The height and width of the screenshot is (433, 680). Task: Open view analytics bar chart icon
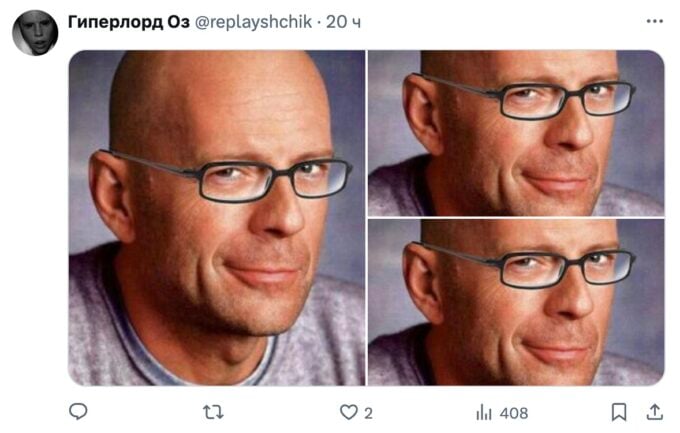[x=484, y=412]
